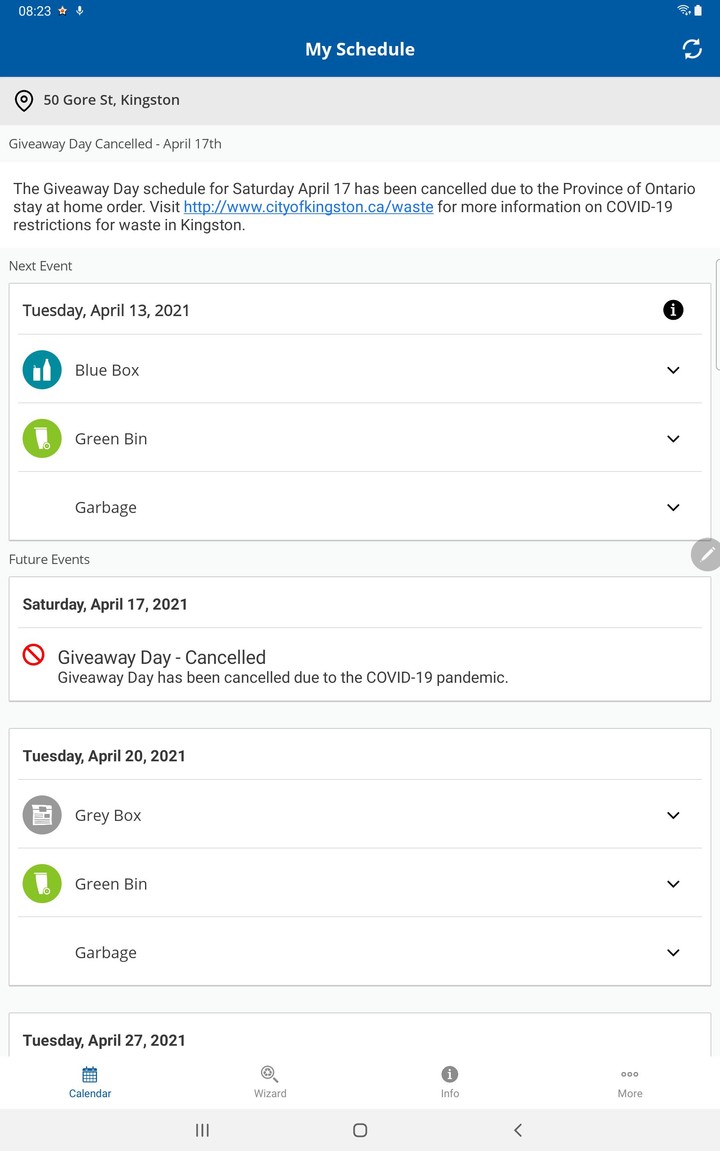Open the Info tab
Screen dimensions: 720x1151
point(450,1082)
